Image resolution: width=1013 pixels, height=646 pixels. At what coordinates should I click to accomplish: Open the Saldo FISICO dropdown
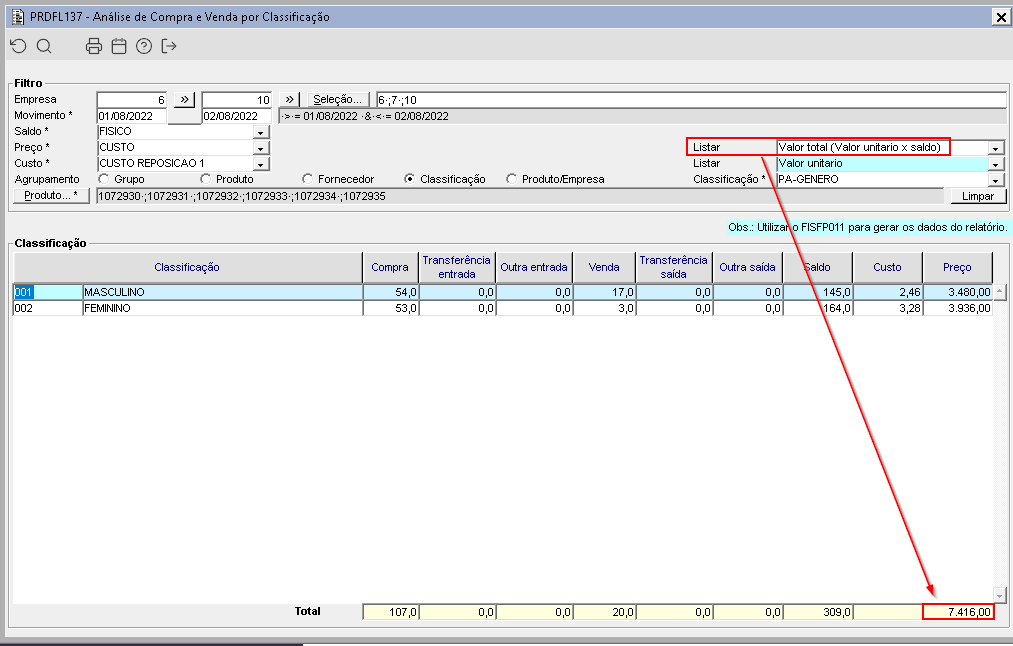click(x=260, y=132)
